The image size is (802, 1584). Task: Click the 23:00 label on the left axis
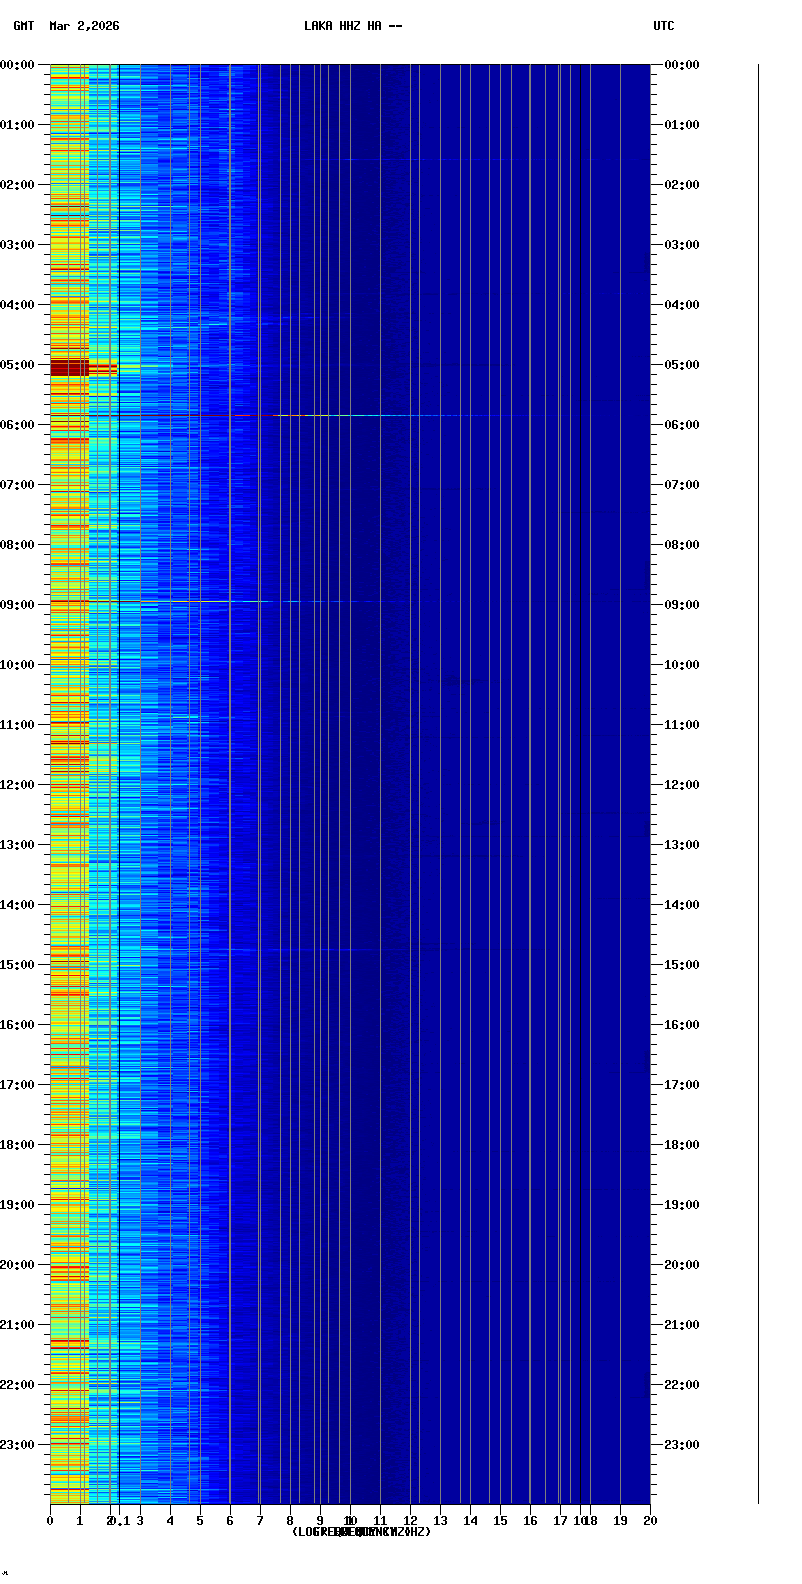pos(17,1445)
